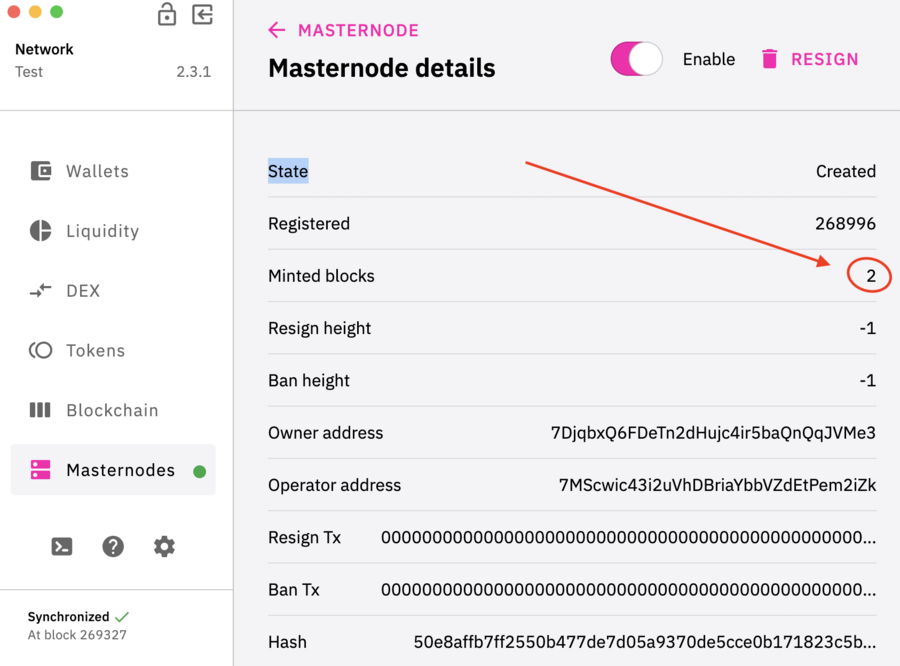Click the Tokens coin icon
Image resolution: width=900 pixels, height=666 pixels.
tap(41, 350)
